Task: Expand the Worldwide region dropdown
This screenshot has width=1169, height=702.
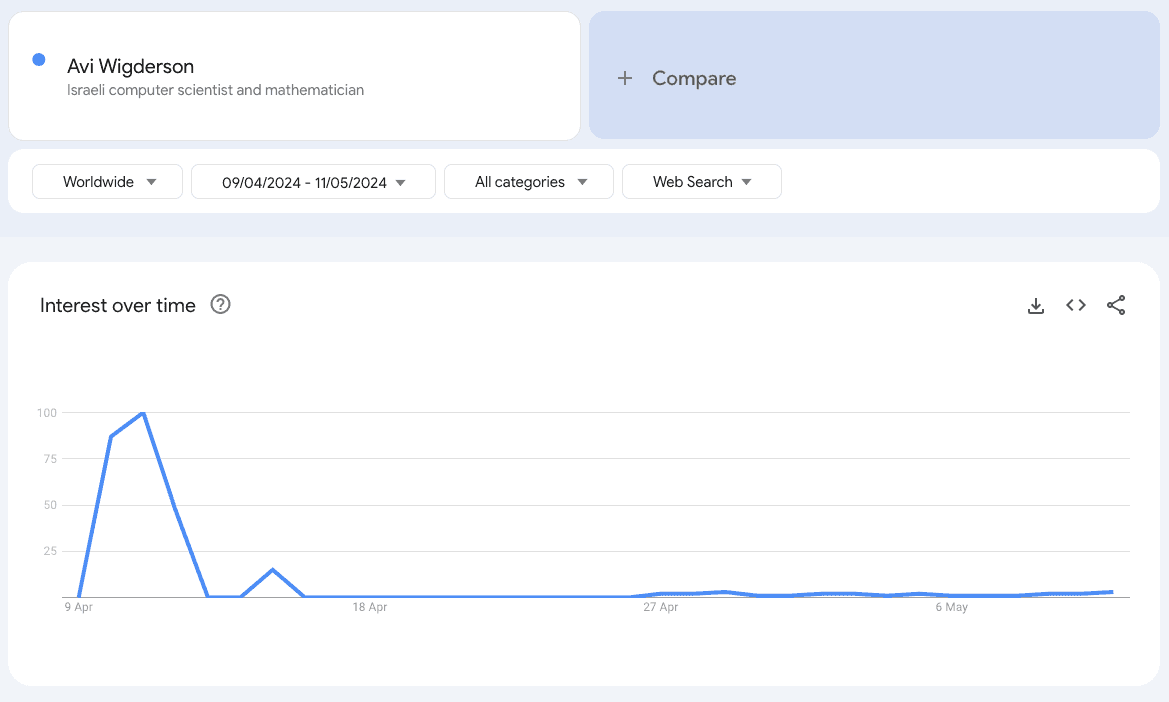Action: click(x=108, y=182)
